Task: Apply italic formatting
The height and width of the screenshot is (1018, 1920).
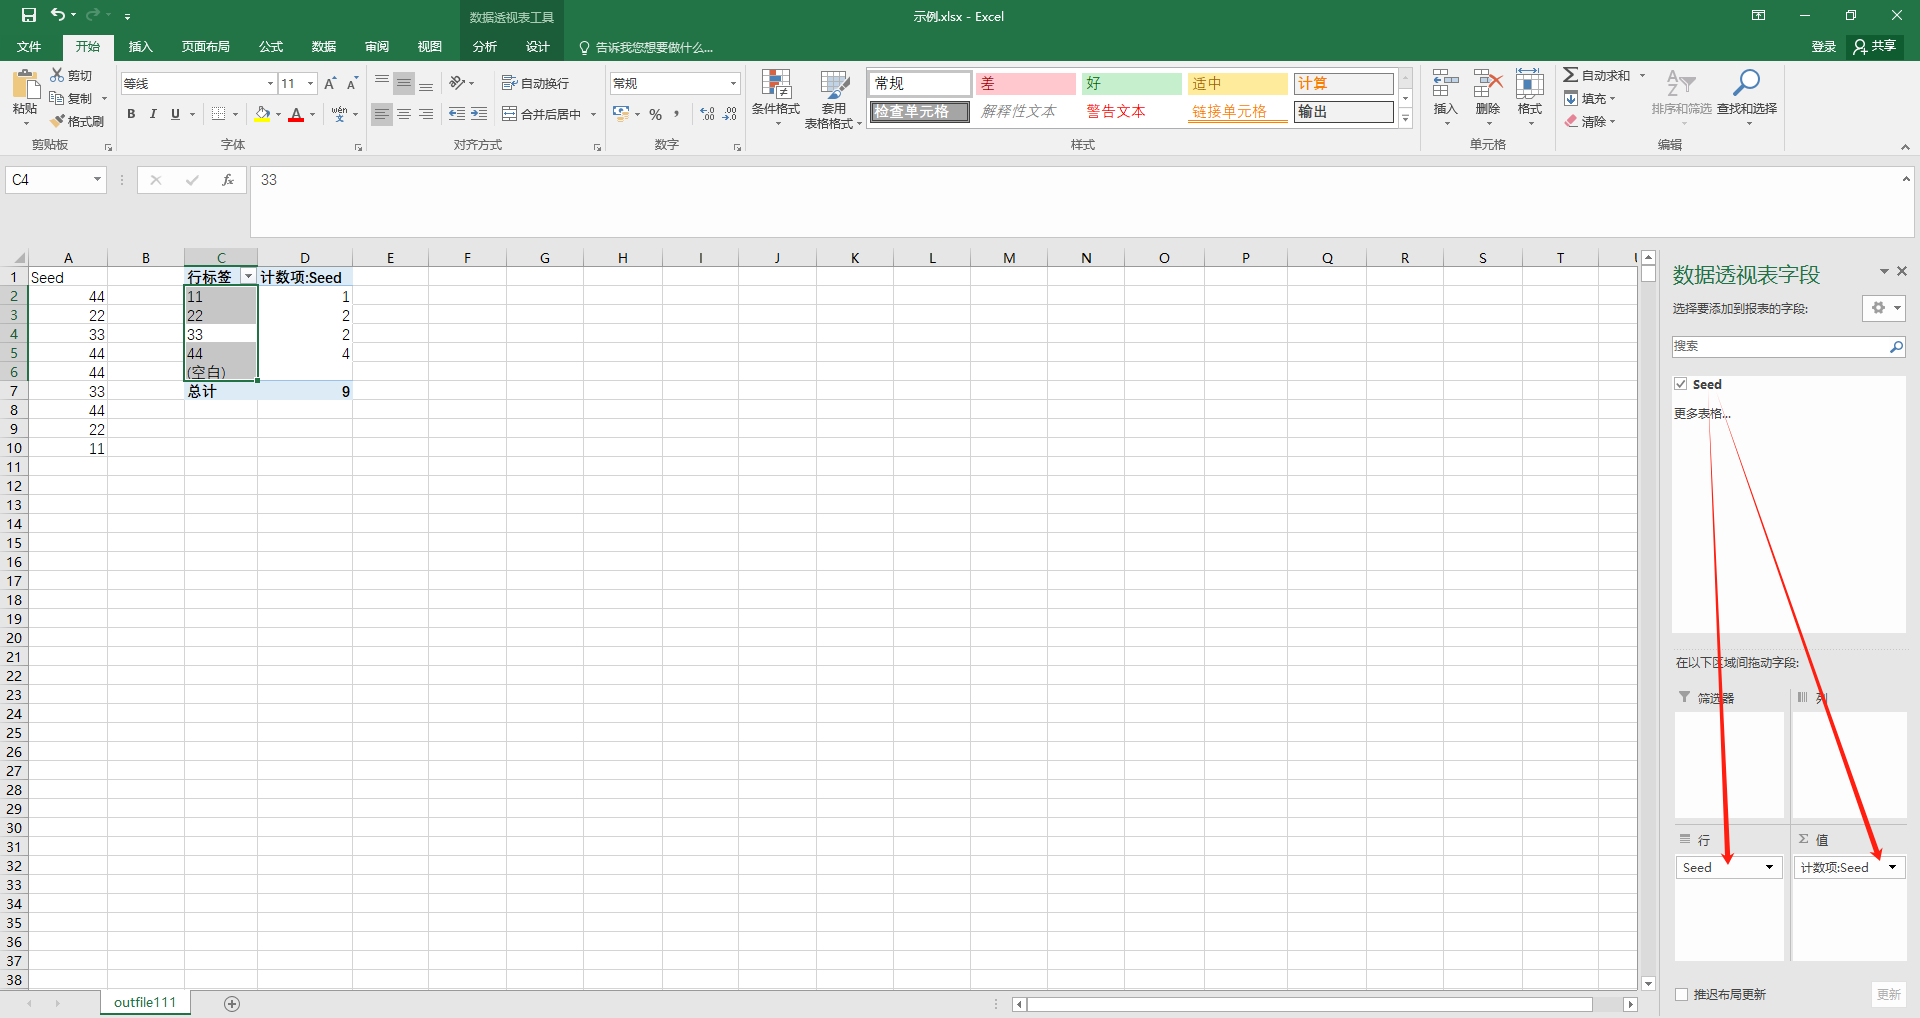Action: (153, 114)
